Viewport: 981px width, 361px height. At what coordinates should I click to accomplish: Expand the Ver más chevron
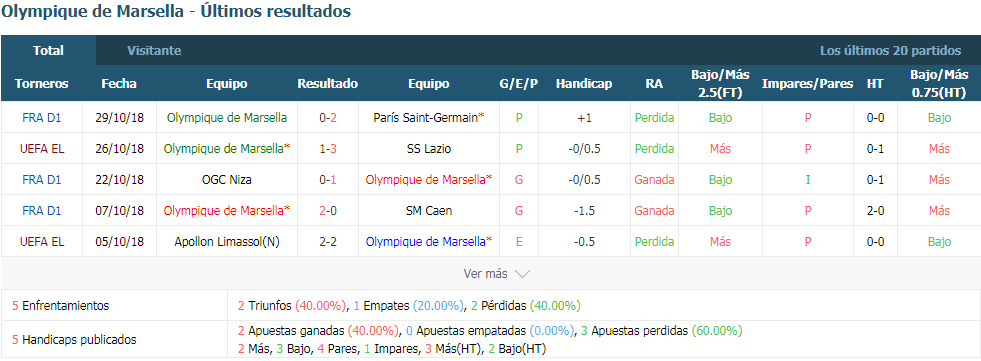(x=522, y=273)
